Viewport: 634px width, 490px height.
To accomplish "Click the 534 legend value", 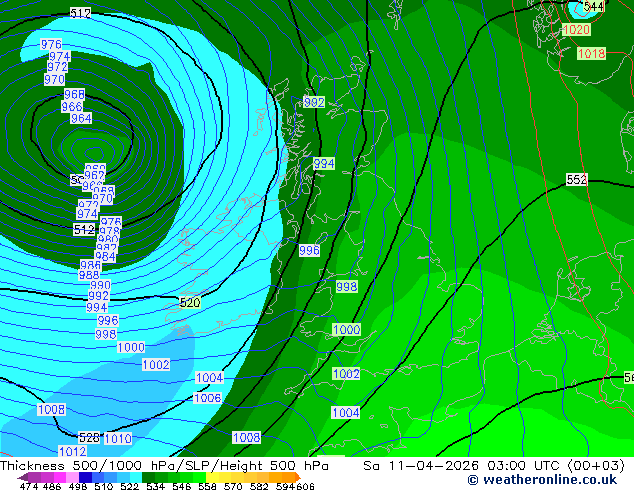I will pos(155,486).
